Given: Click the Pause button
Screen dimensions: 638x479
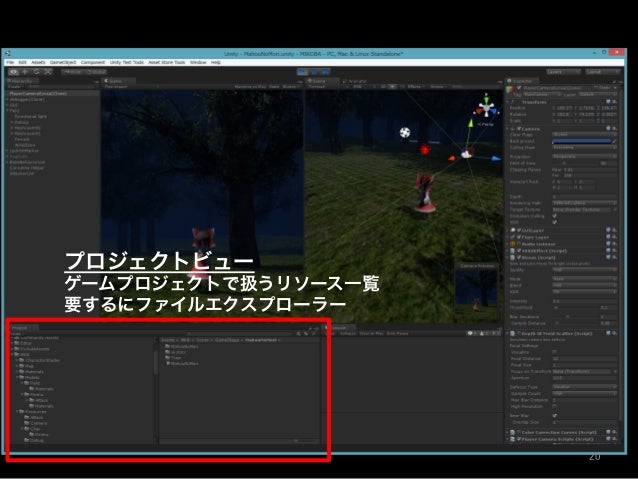Looking at the screenshot, I should 314,72.
